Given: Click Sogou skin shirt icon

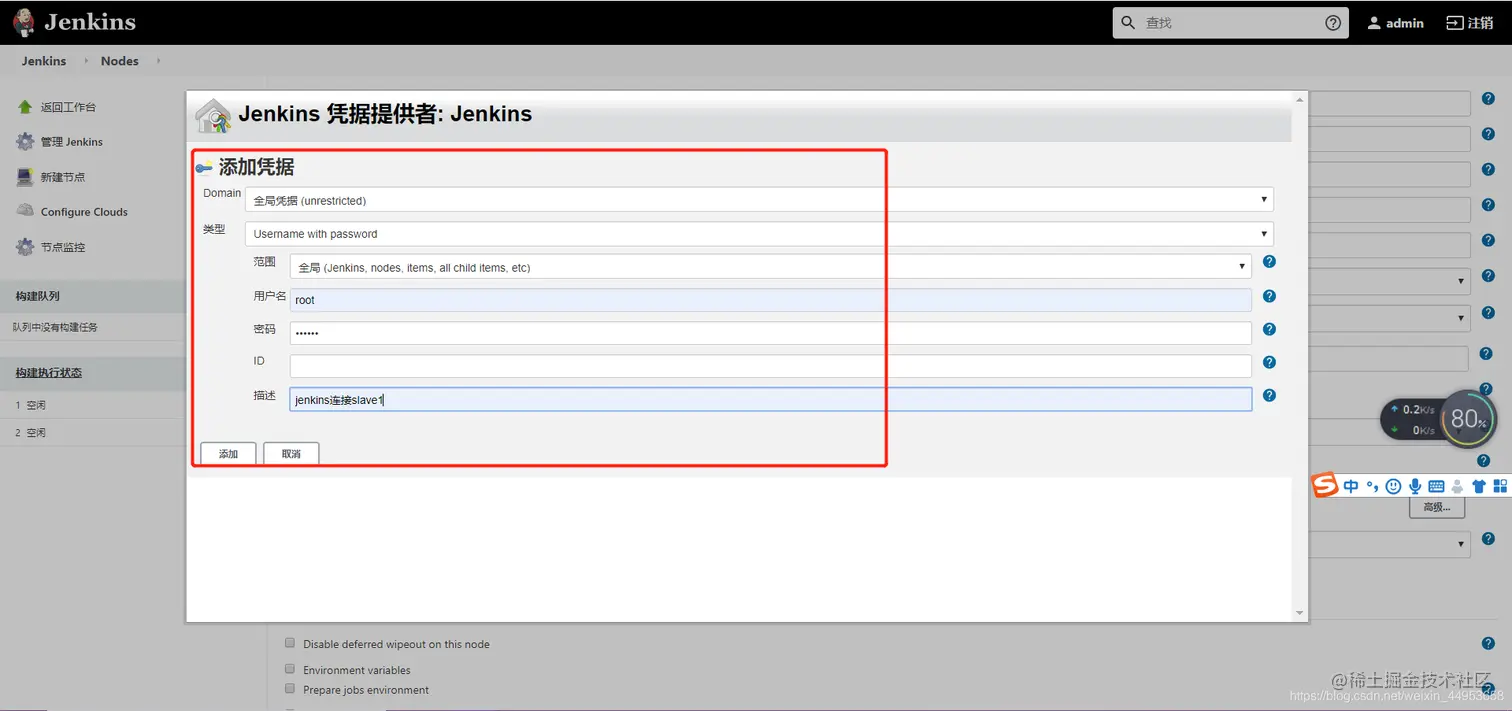Looking at the screenshot, I should tap(1479, 487).
